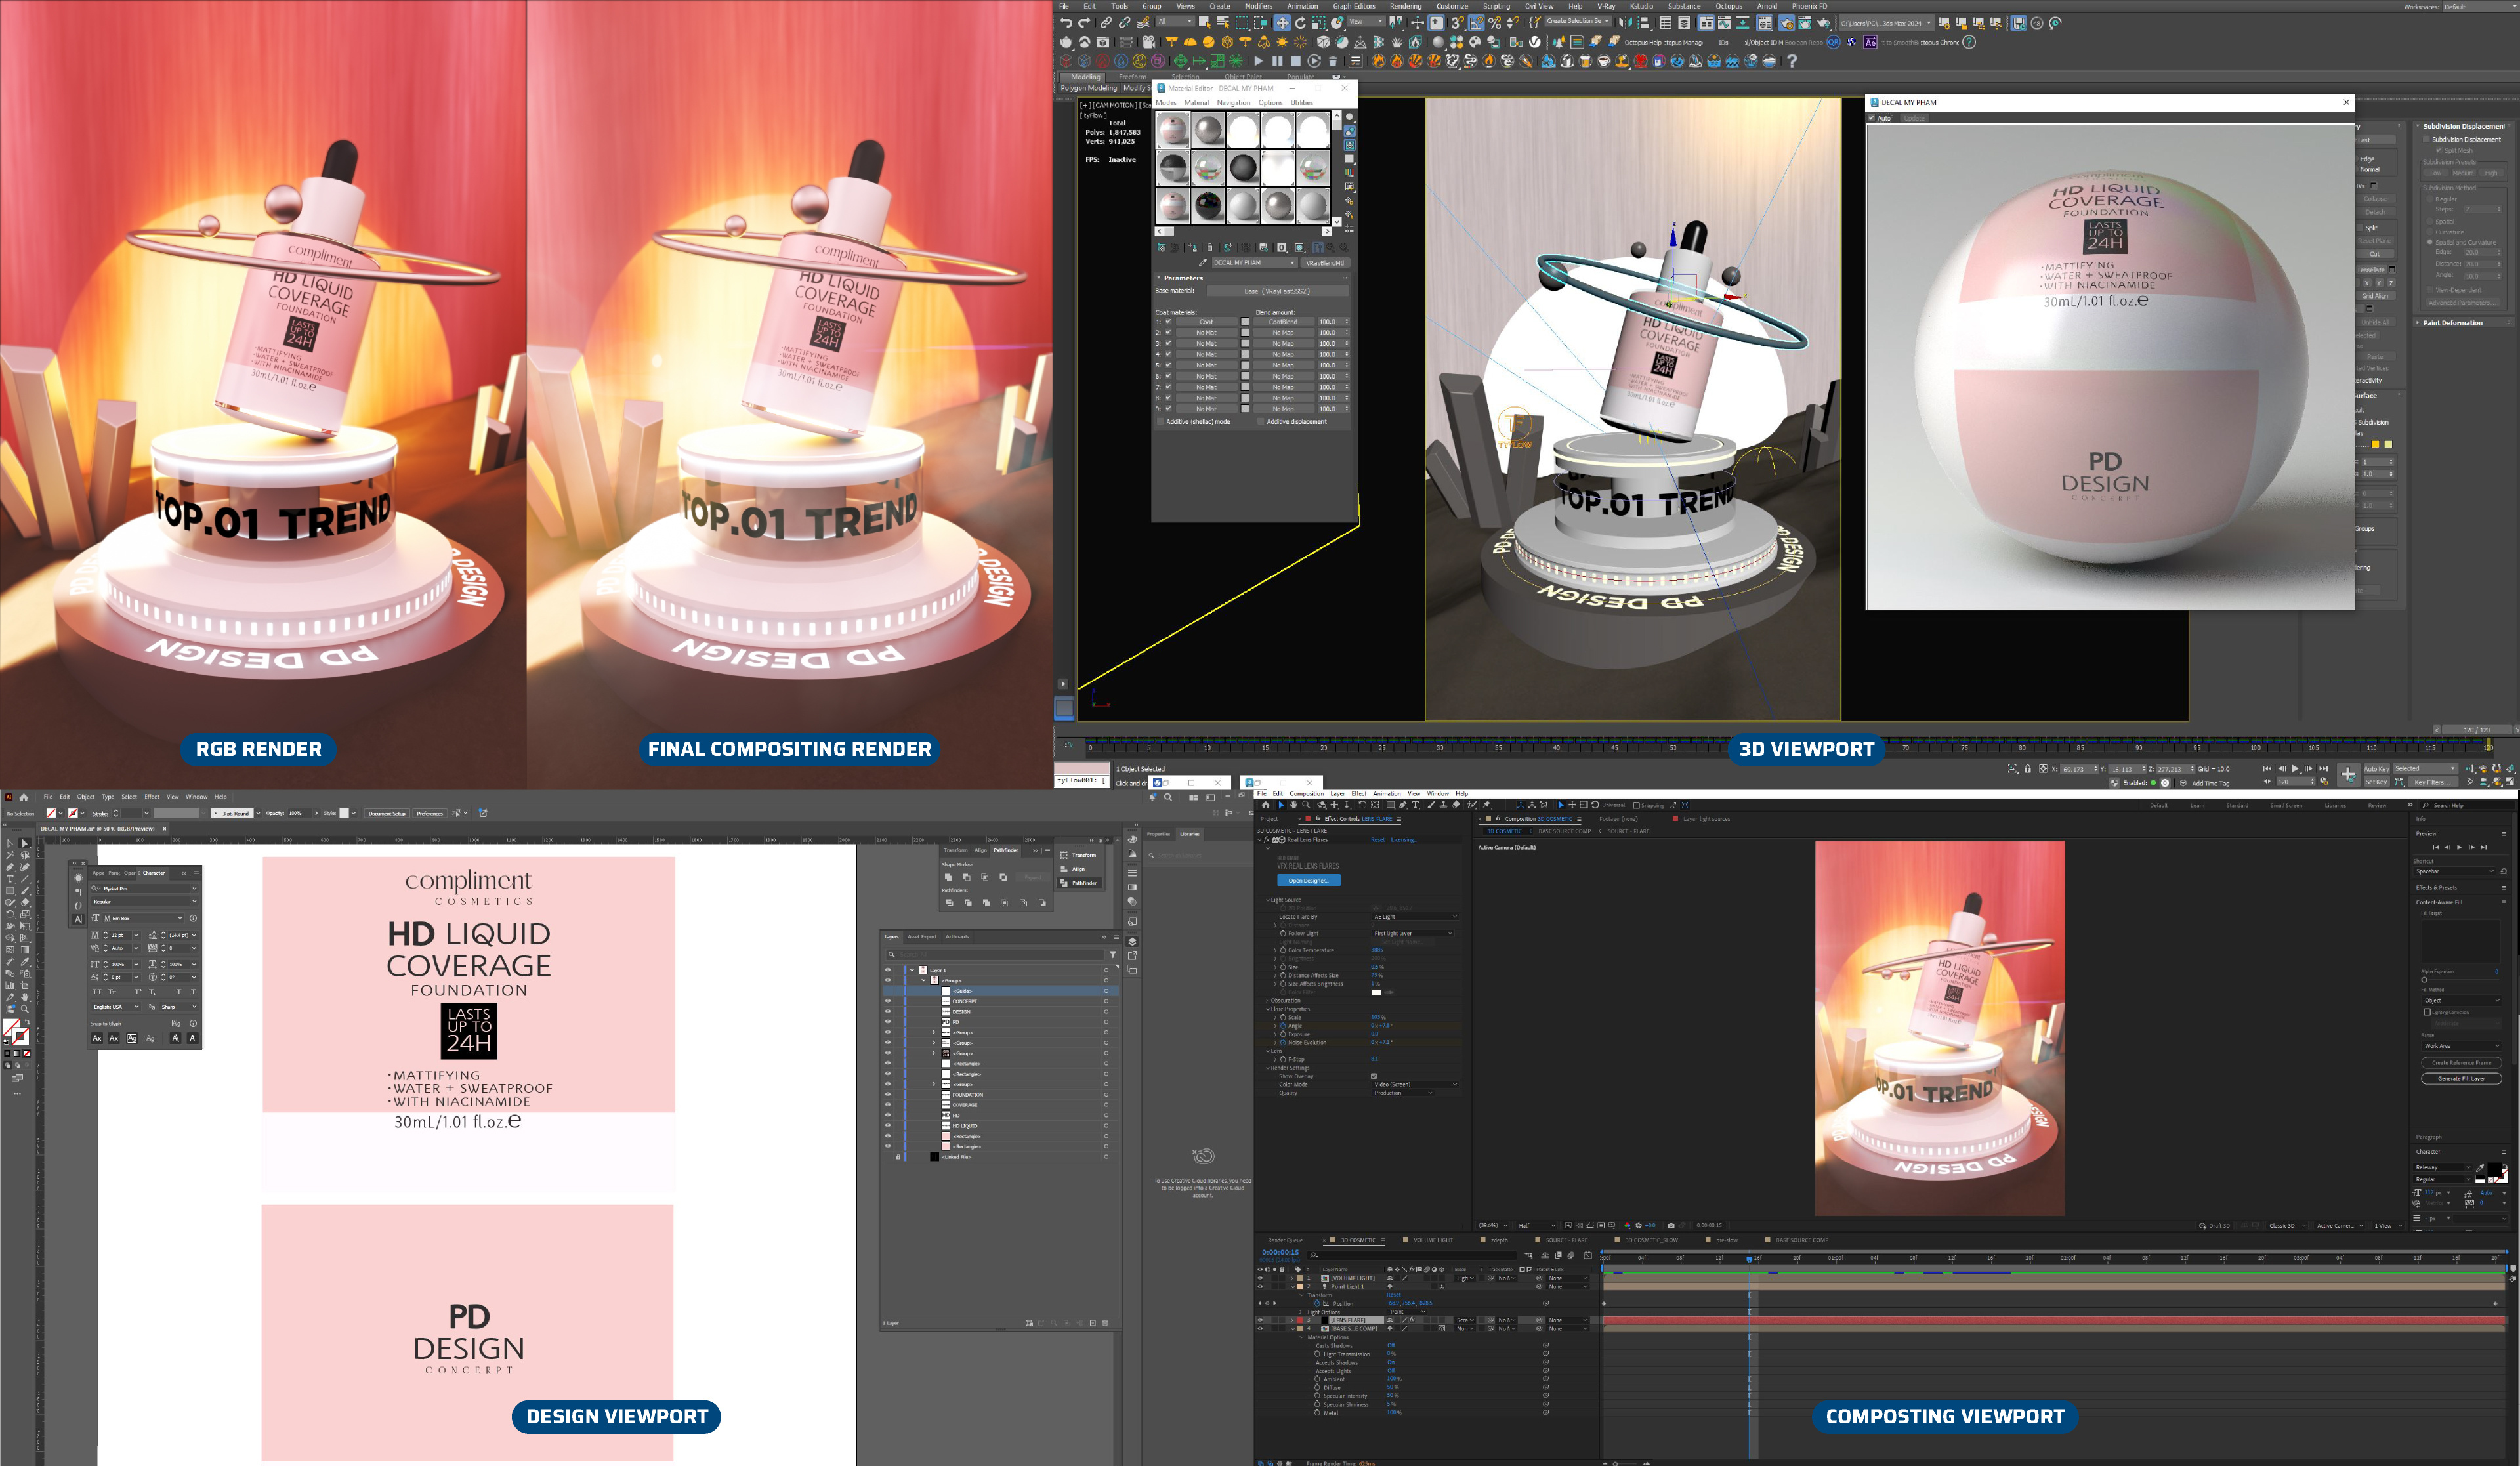The width and height of the screenshot is (2520, 1466).
Task: Open Fill Method Object dropdown
Action: click(2461, 1000)
